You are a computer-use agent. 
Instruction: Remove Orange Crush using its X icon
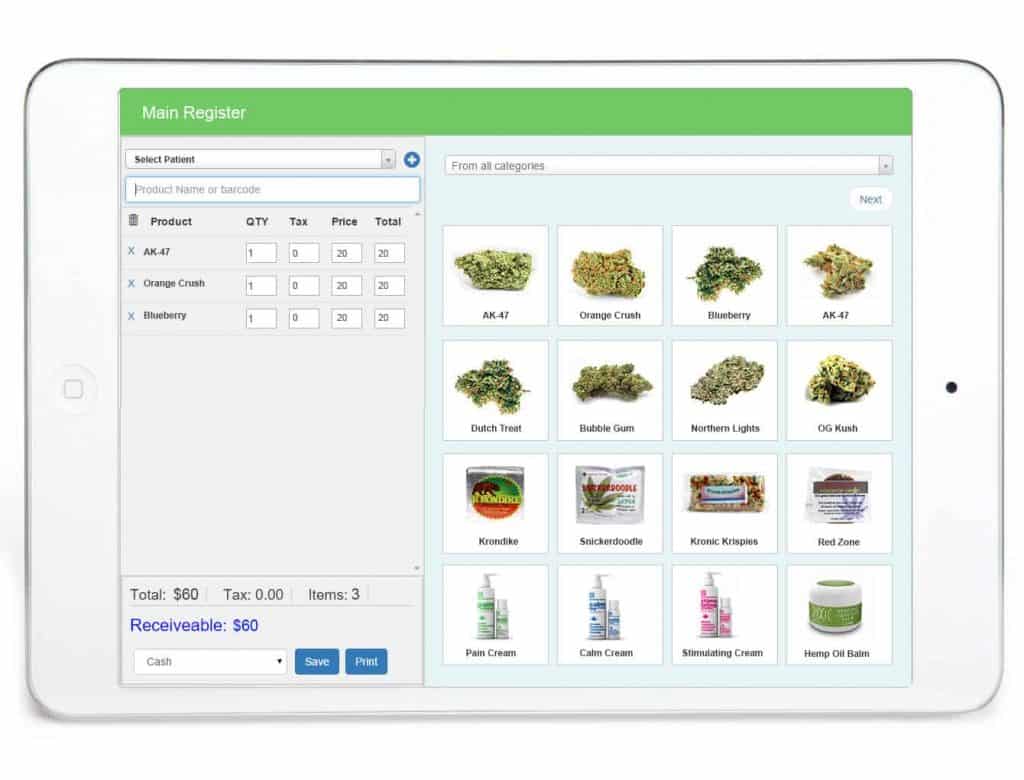pyautogui.click(x=131, y=284)
